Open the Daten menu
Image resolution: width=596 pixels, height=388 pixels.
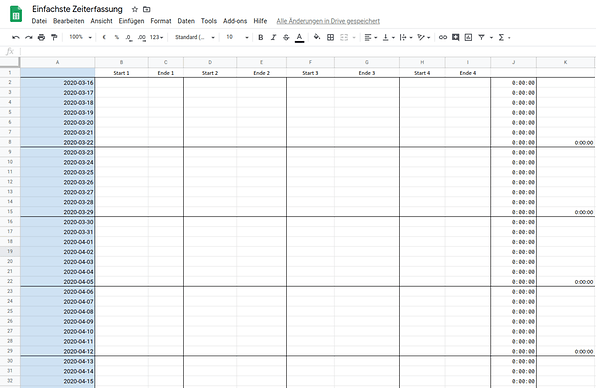186,21
